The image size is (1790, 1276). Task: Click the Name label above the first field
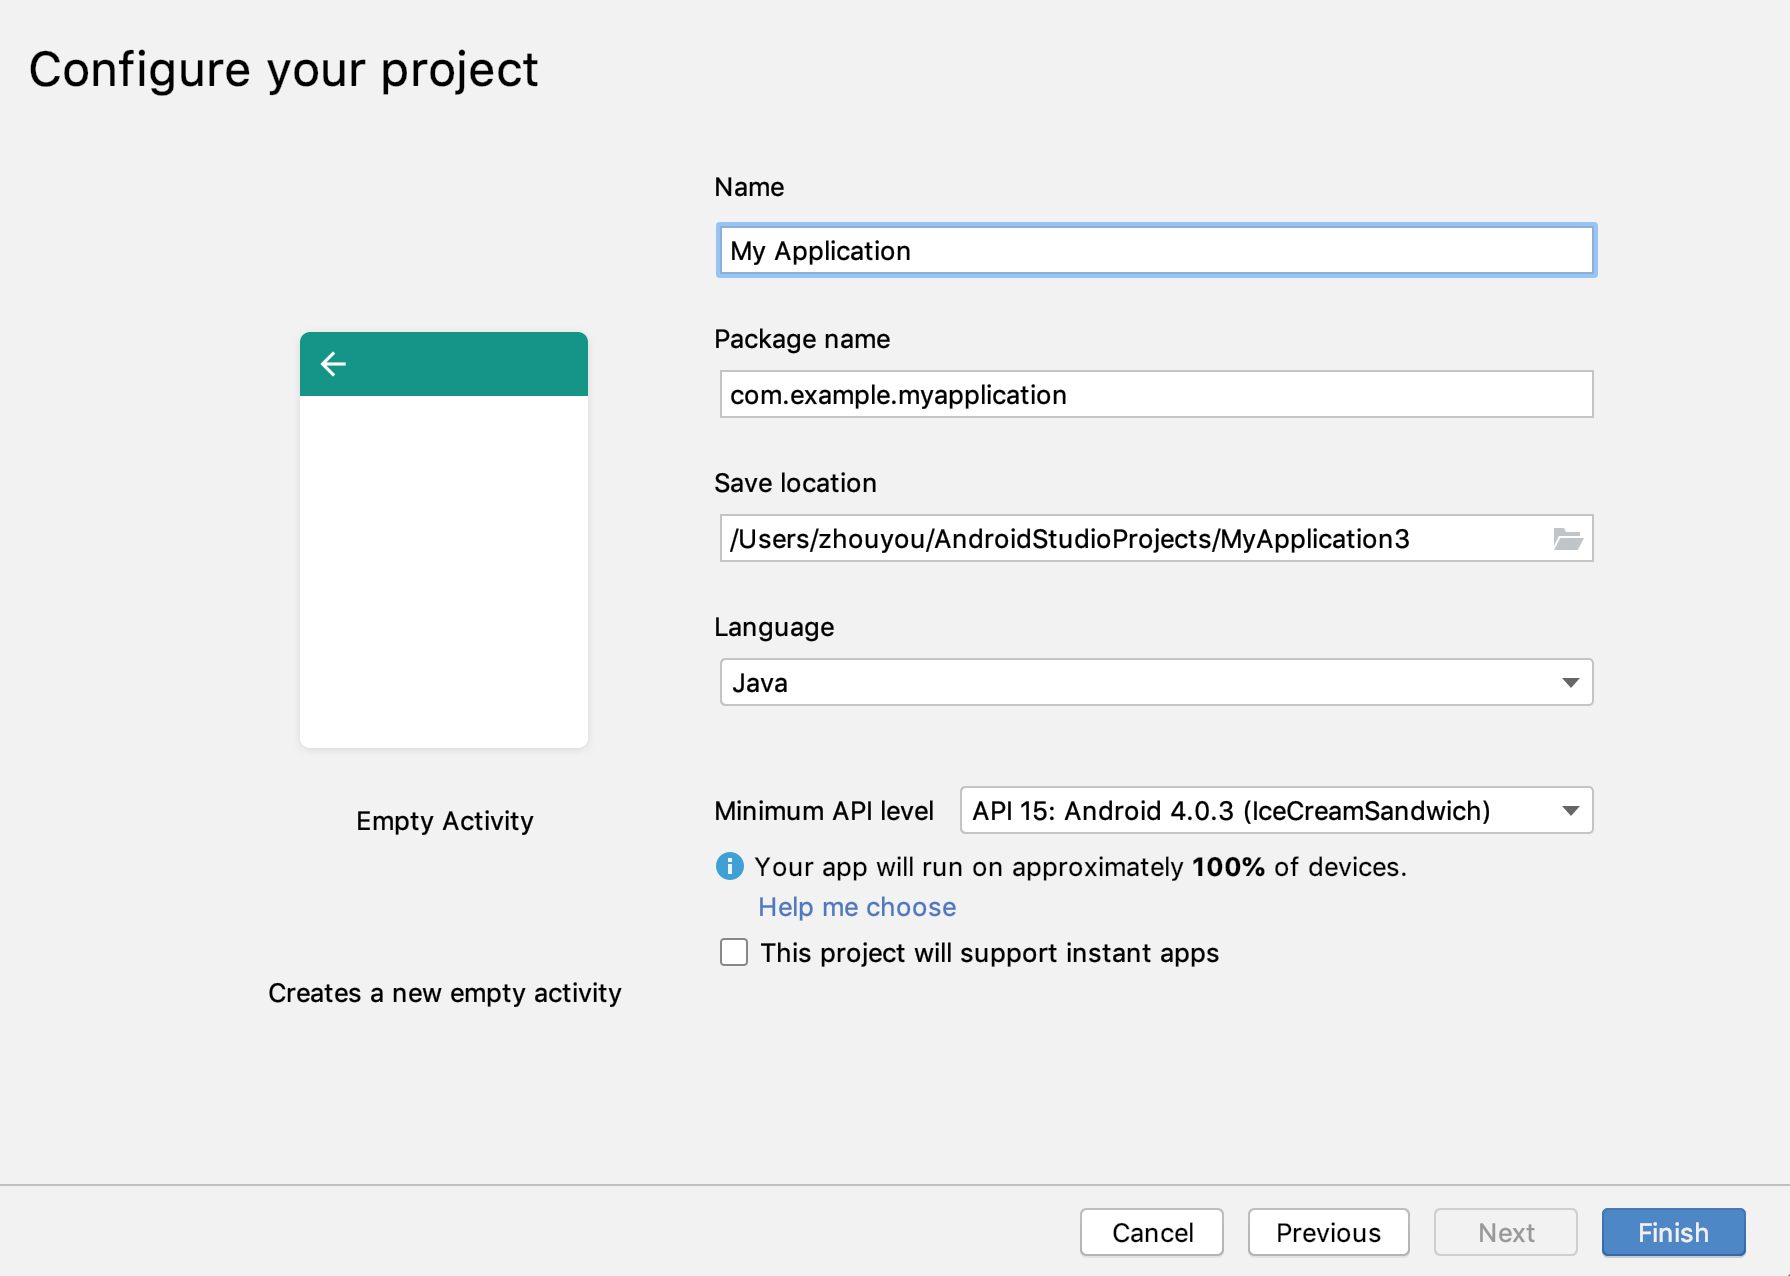[749, 187]
